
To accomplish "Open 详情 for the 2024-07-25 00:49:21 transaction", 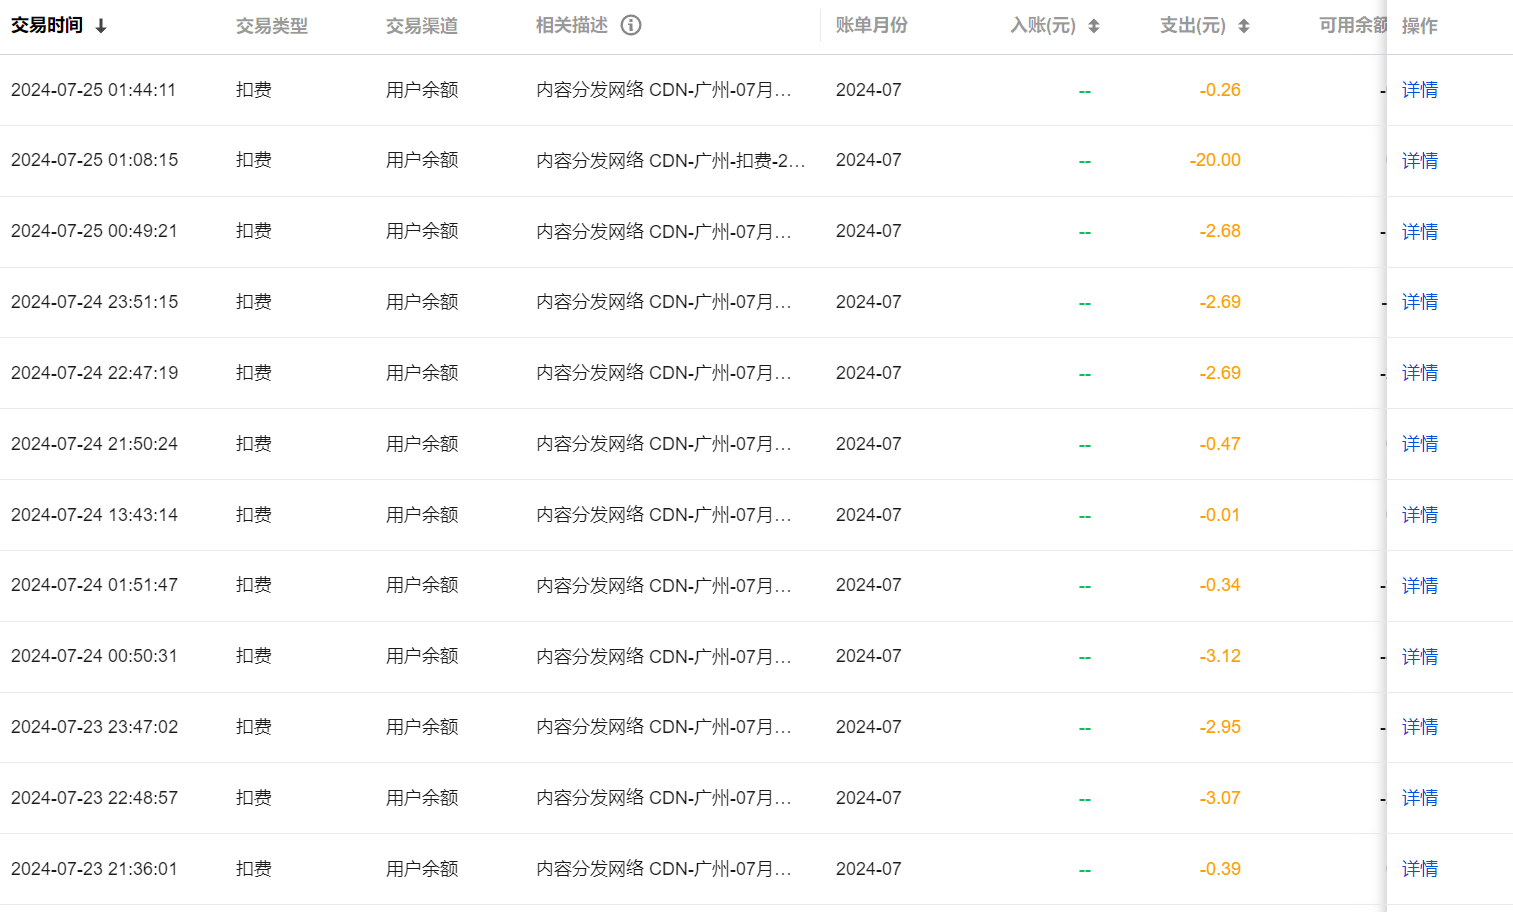I will 1420,232.
